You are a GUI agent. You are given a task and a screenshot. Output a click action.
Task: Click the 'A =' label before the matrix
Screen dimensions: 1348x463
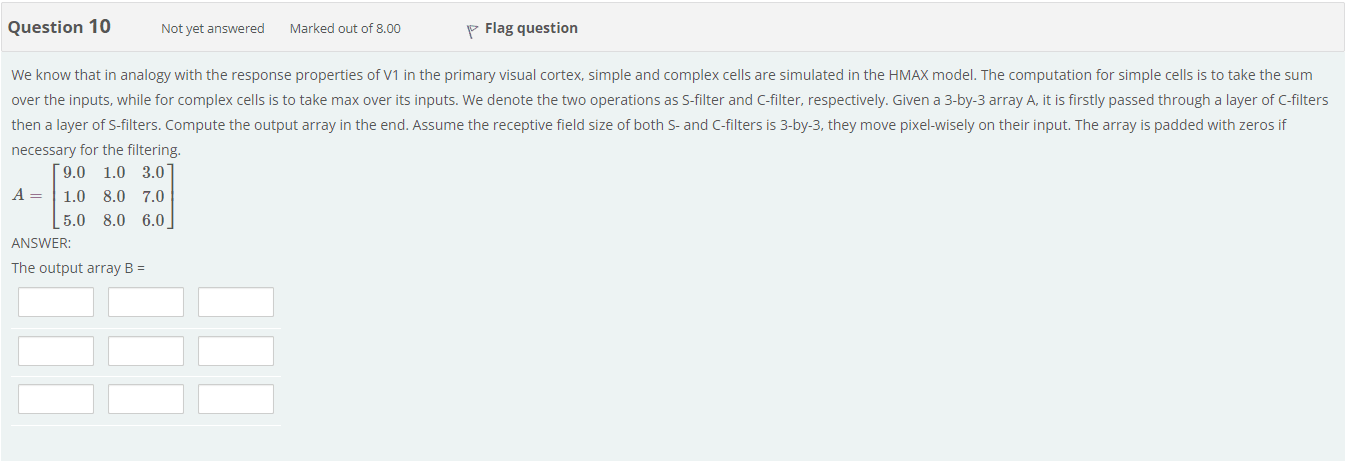(27, 196)
